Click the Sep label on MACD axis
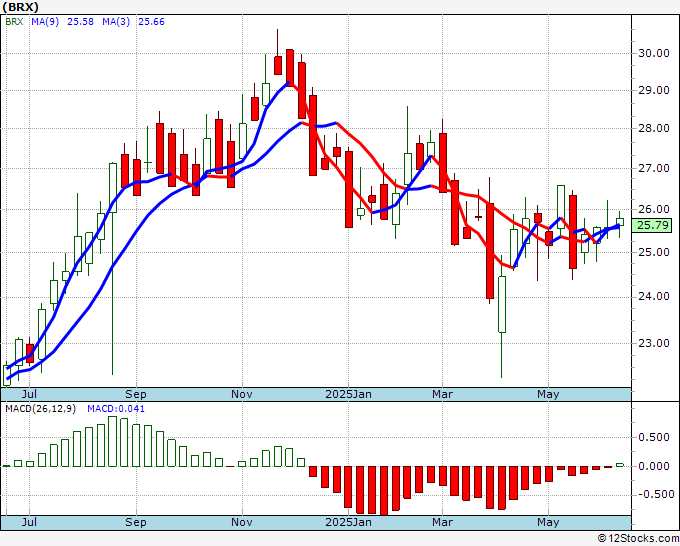This screenshot has height=546, width=680. [136, 522]
